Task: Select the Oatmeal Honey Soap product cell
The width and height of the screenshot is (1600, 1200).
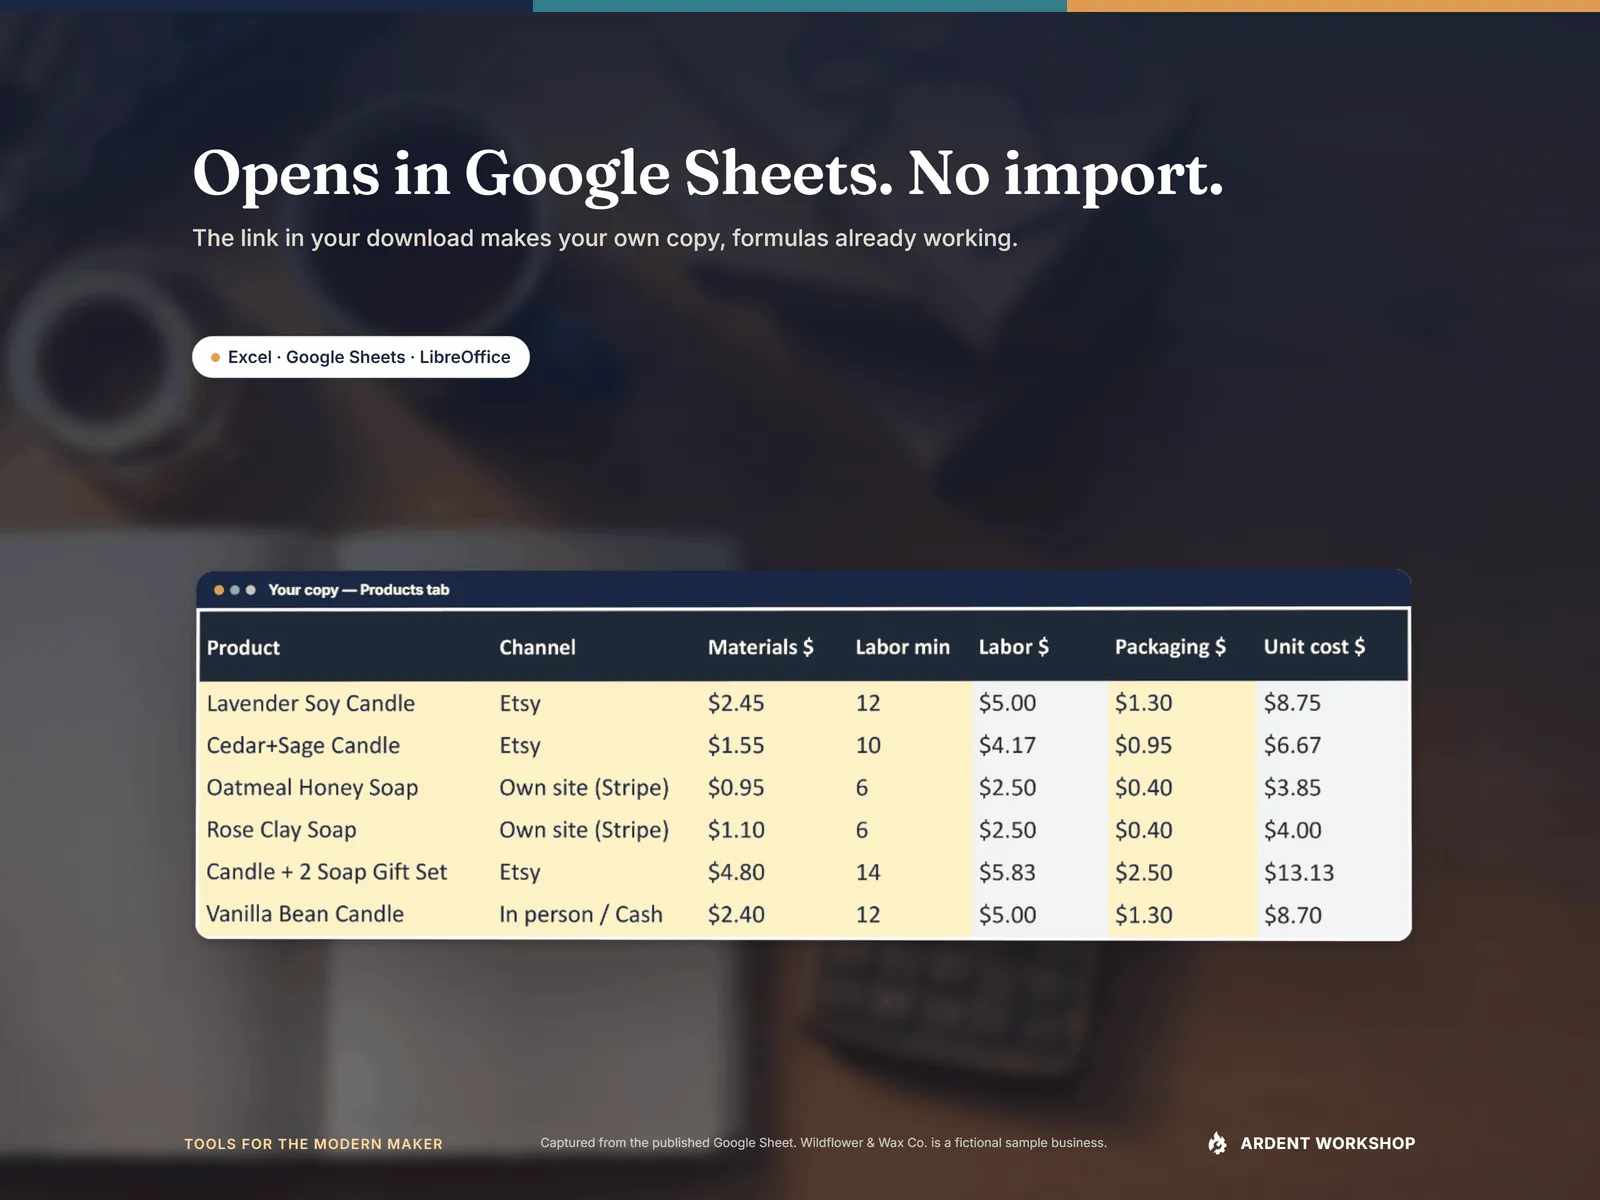Action: click(x=312, y=788)
